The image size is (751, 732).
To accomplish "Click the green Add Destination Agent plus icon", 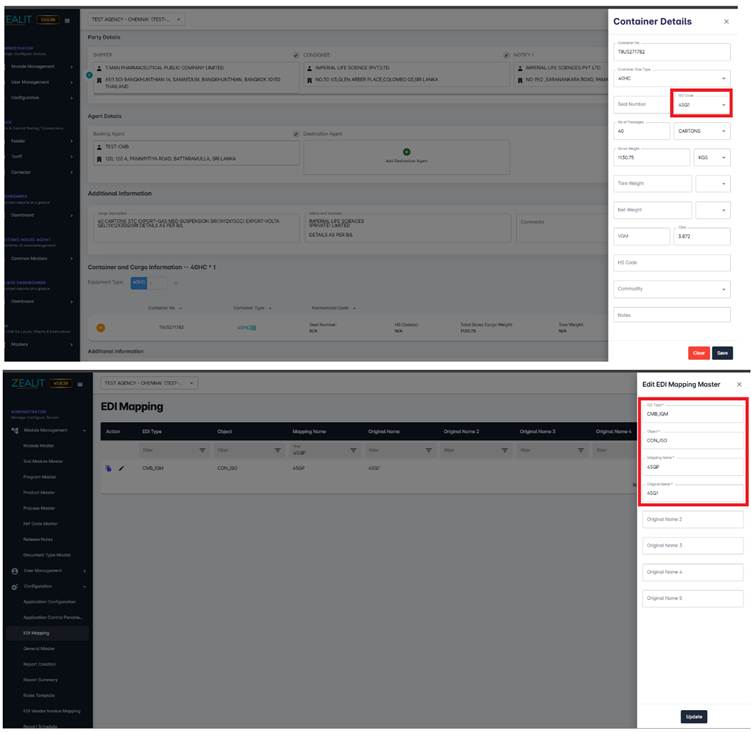I will (406, 152).
